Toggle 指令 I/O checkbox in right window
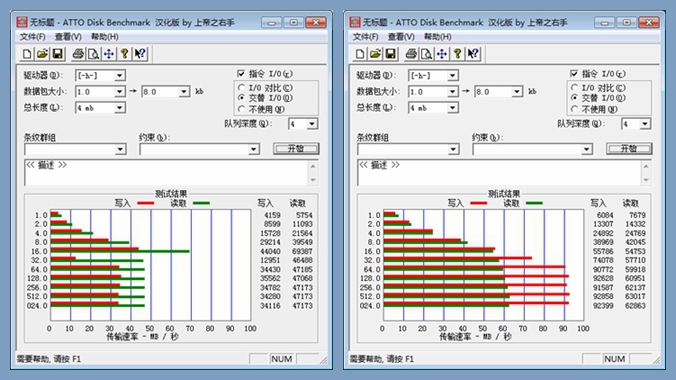 (574, 74)
